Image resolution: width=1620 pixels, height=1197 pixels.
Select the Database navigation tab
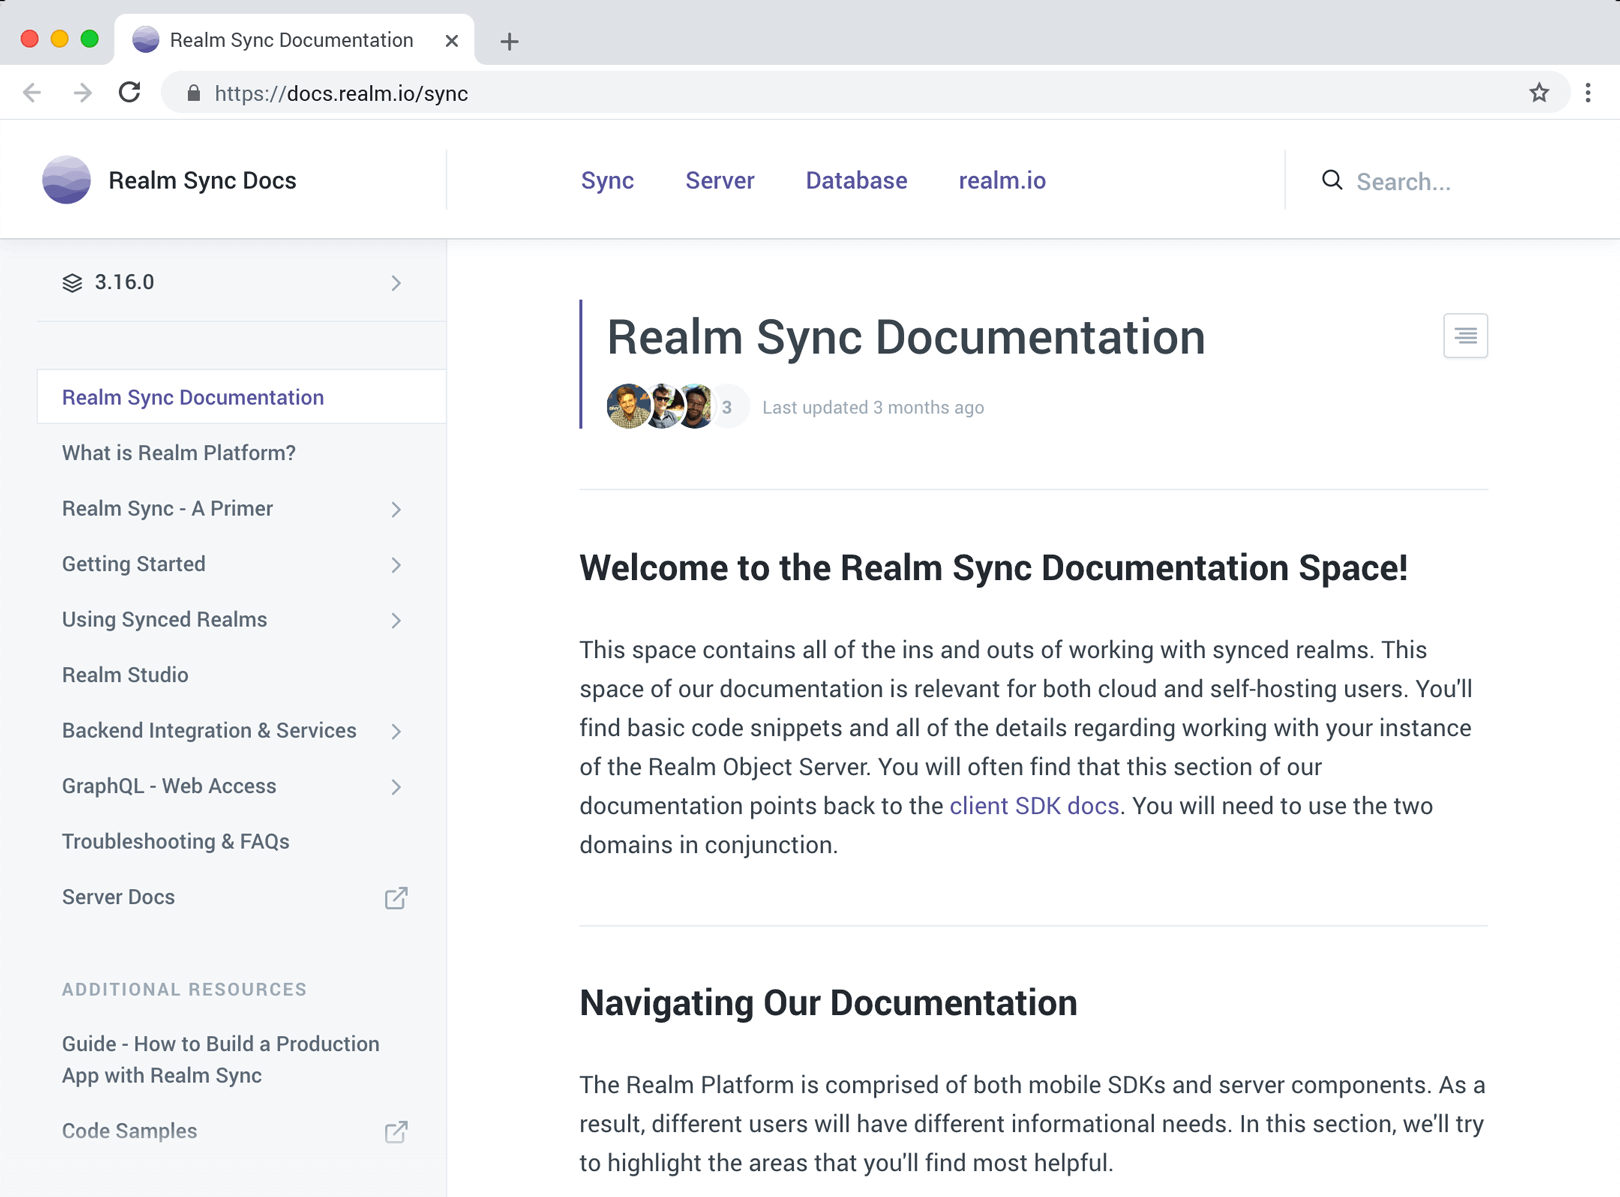pyautogui.click(x=856, y=180)
